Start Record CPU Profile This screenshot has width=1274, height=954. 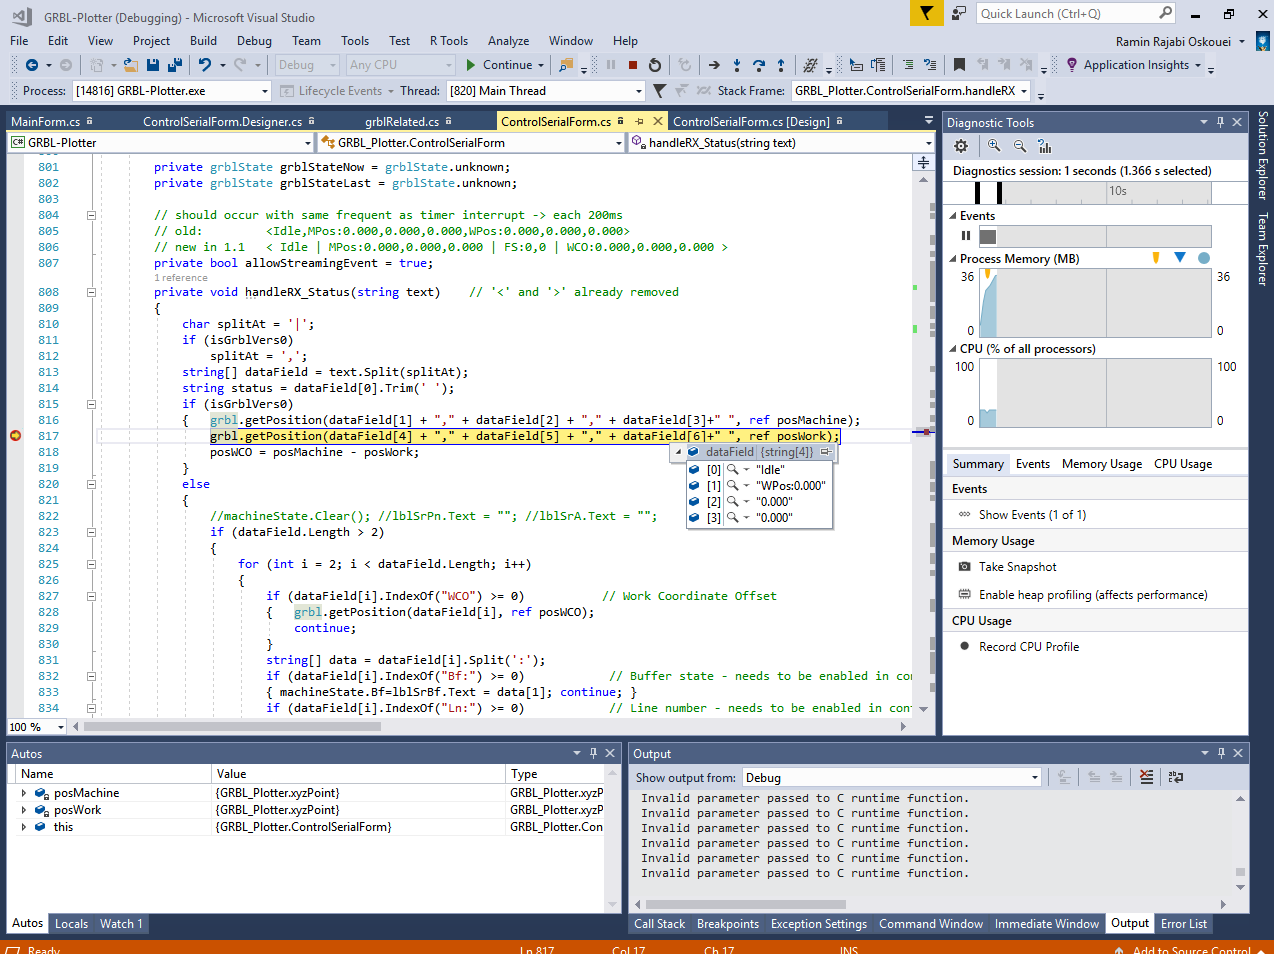pos(1028,647)
